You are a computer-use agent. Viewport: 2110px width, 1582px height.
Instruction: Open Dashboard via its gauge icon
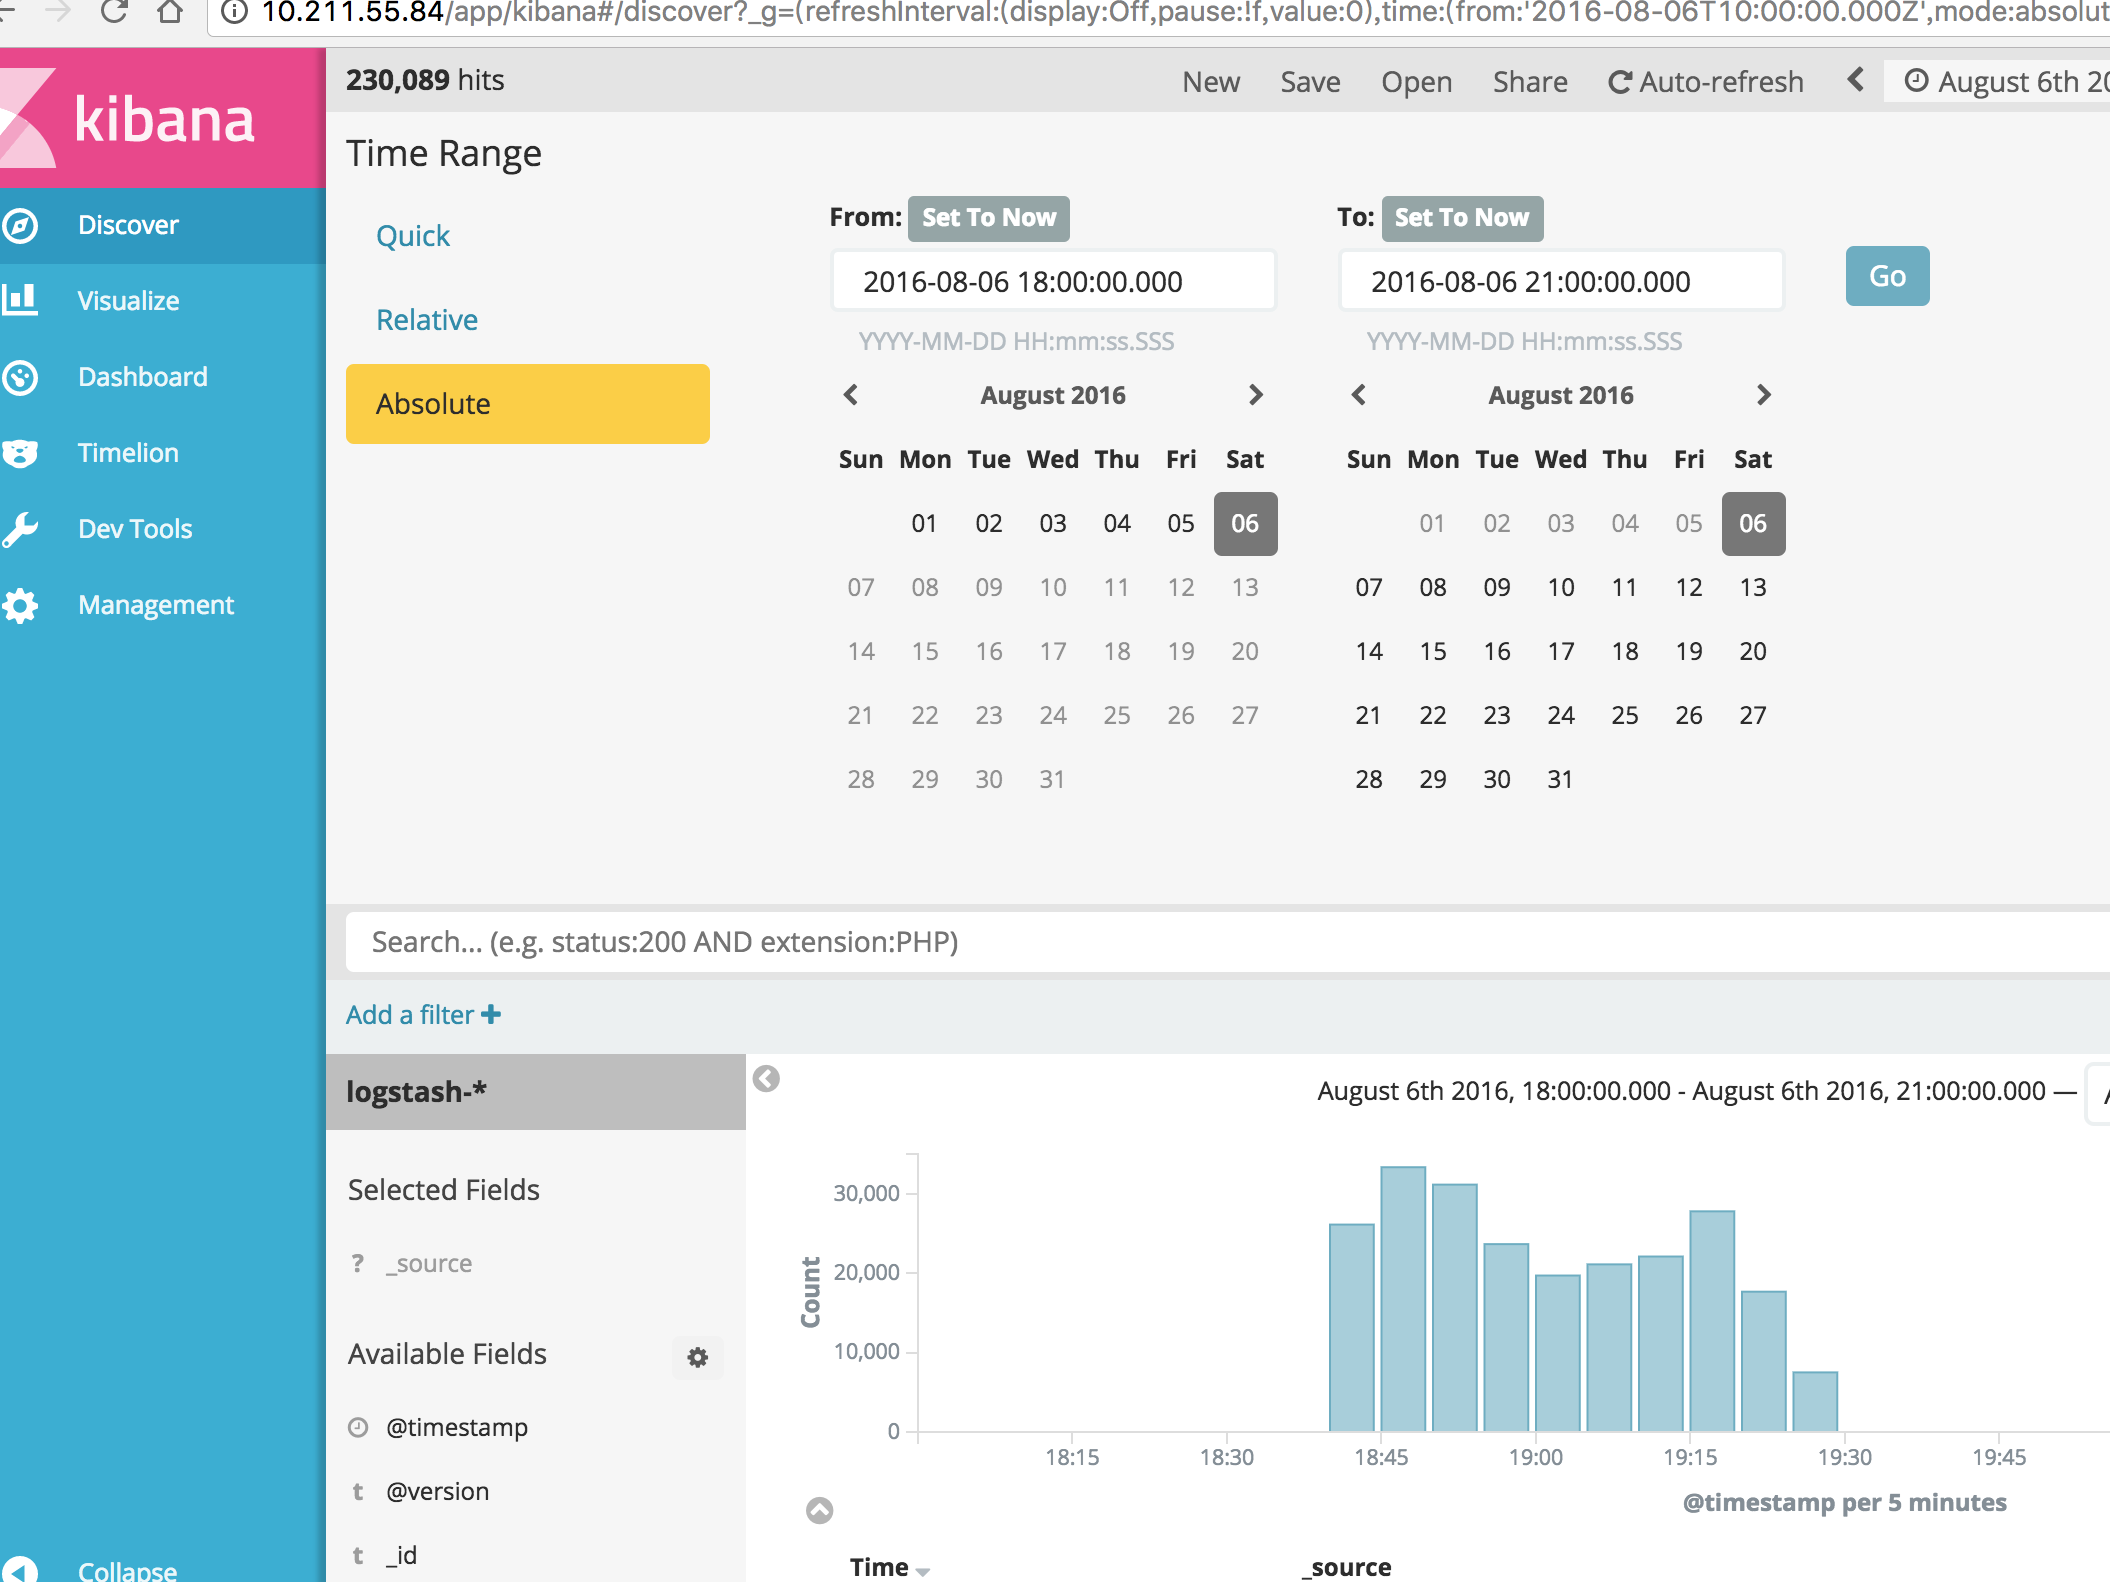20,377
